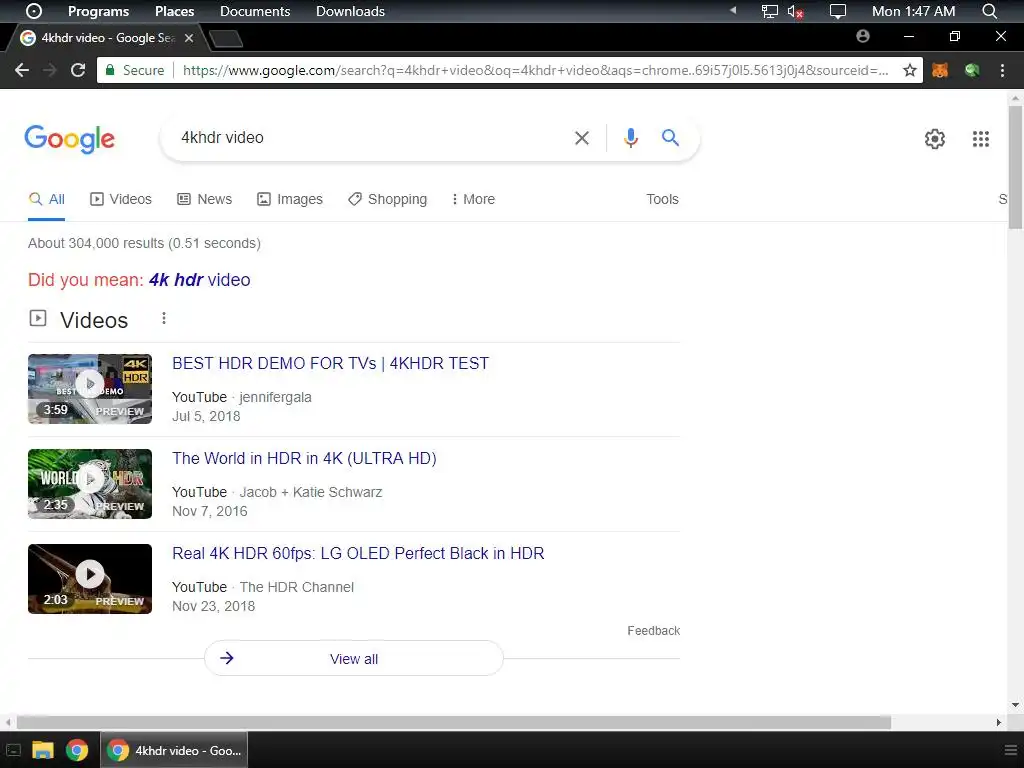Image resolution: width=1024 pixels, height=768 pixels.
Task: Bookmark this page with the star icon
Action: 909,70
